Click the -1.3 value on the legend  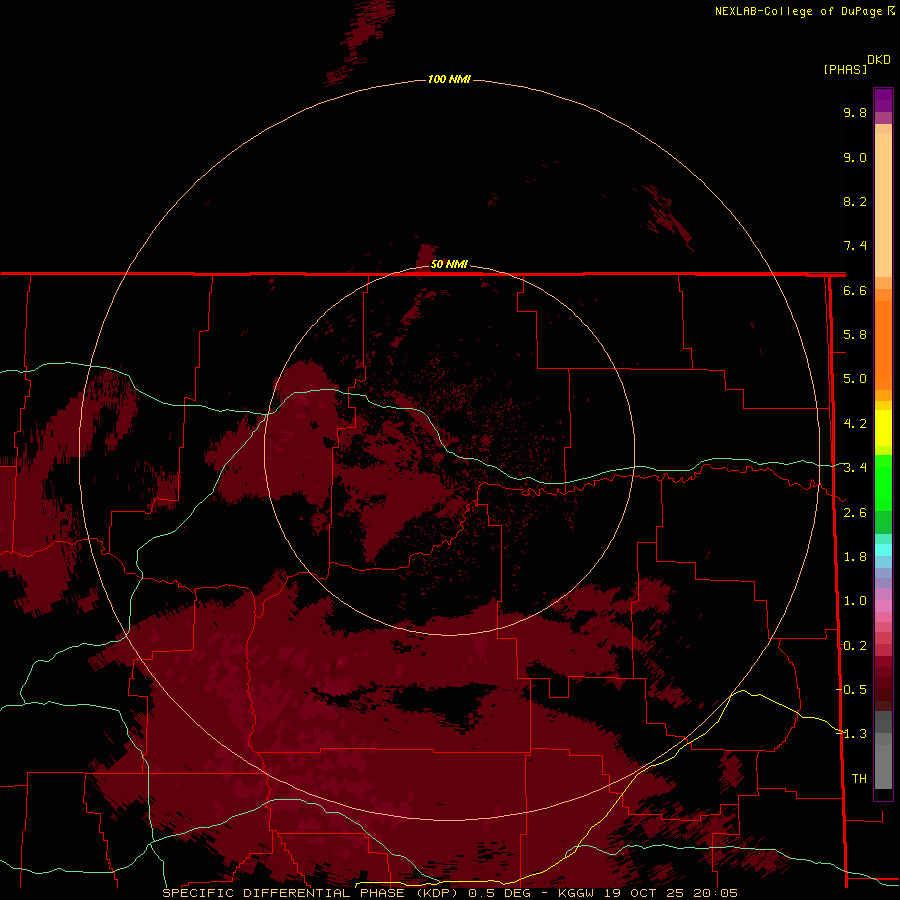(852, 734)
